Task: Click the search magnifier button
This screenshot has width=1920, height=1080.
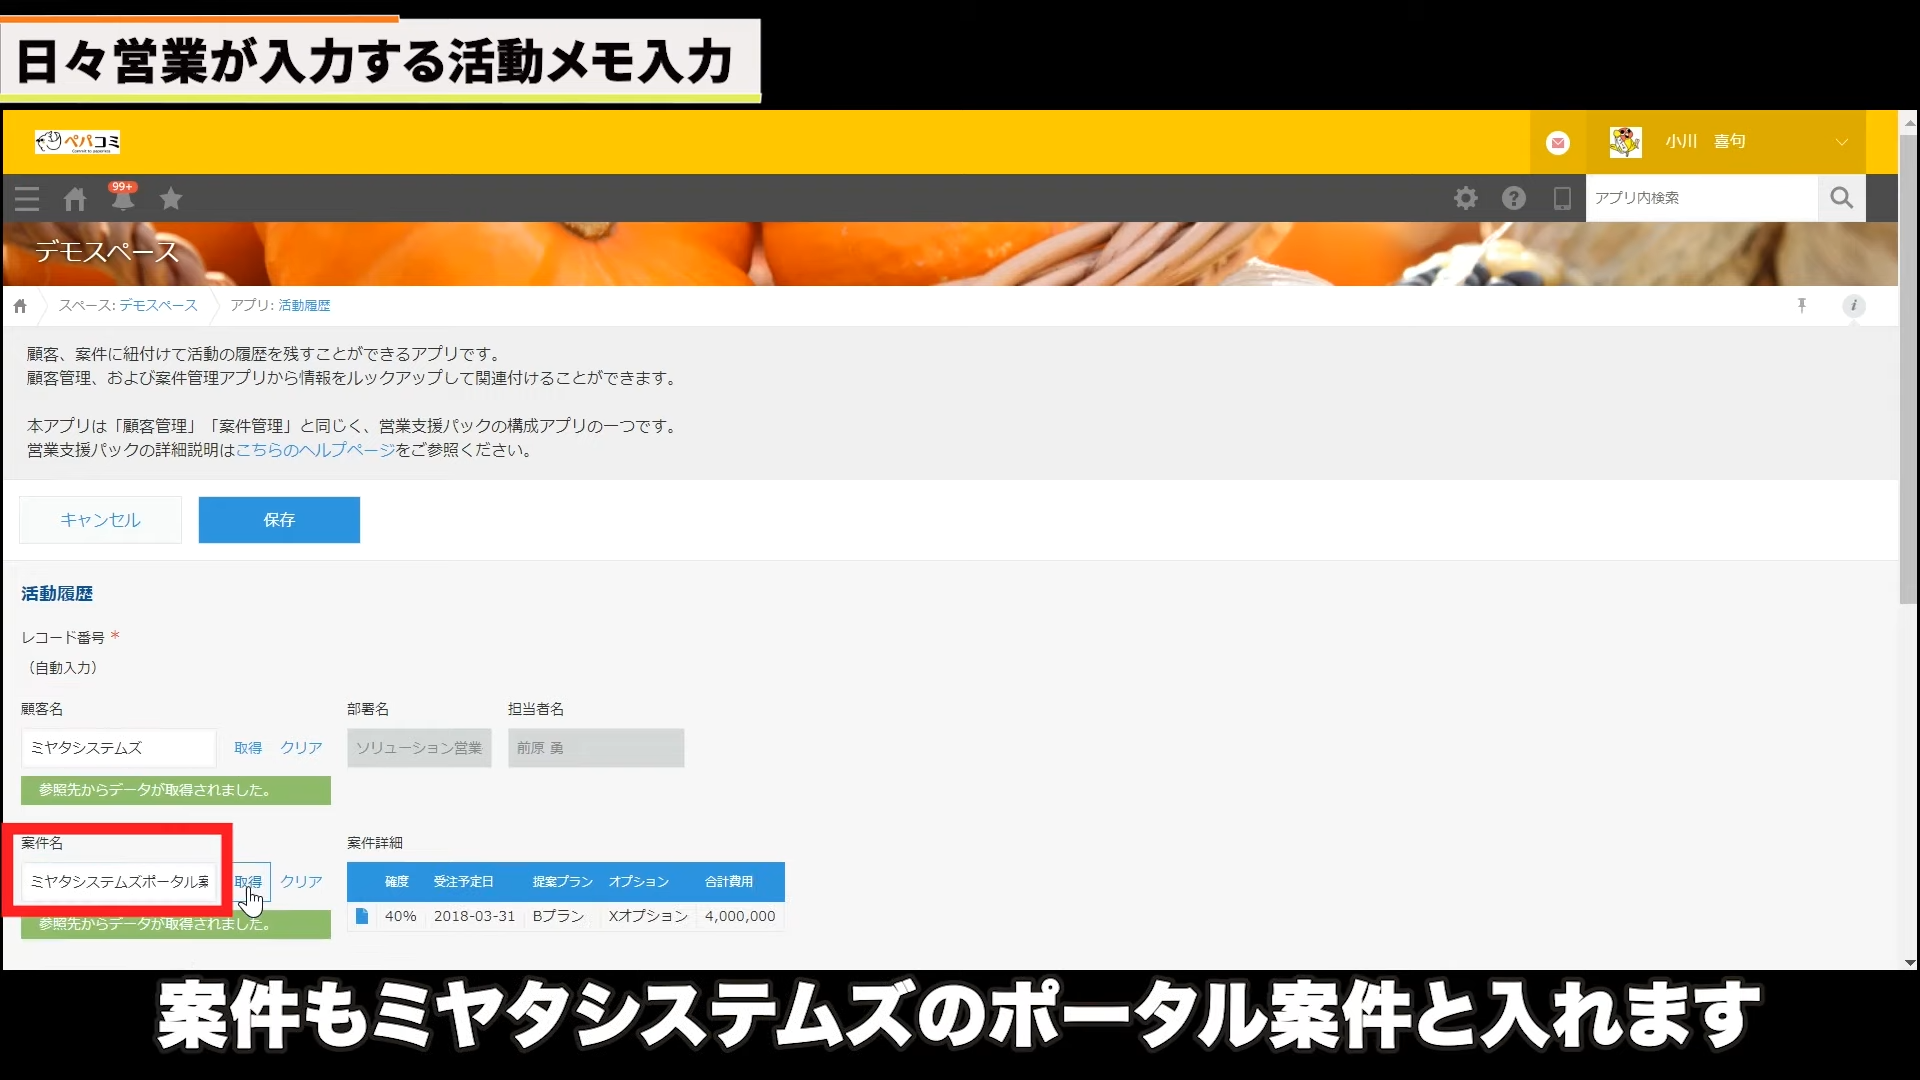Action: coord(1841,198)
